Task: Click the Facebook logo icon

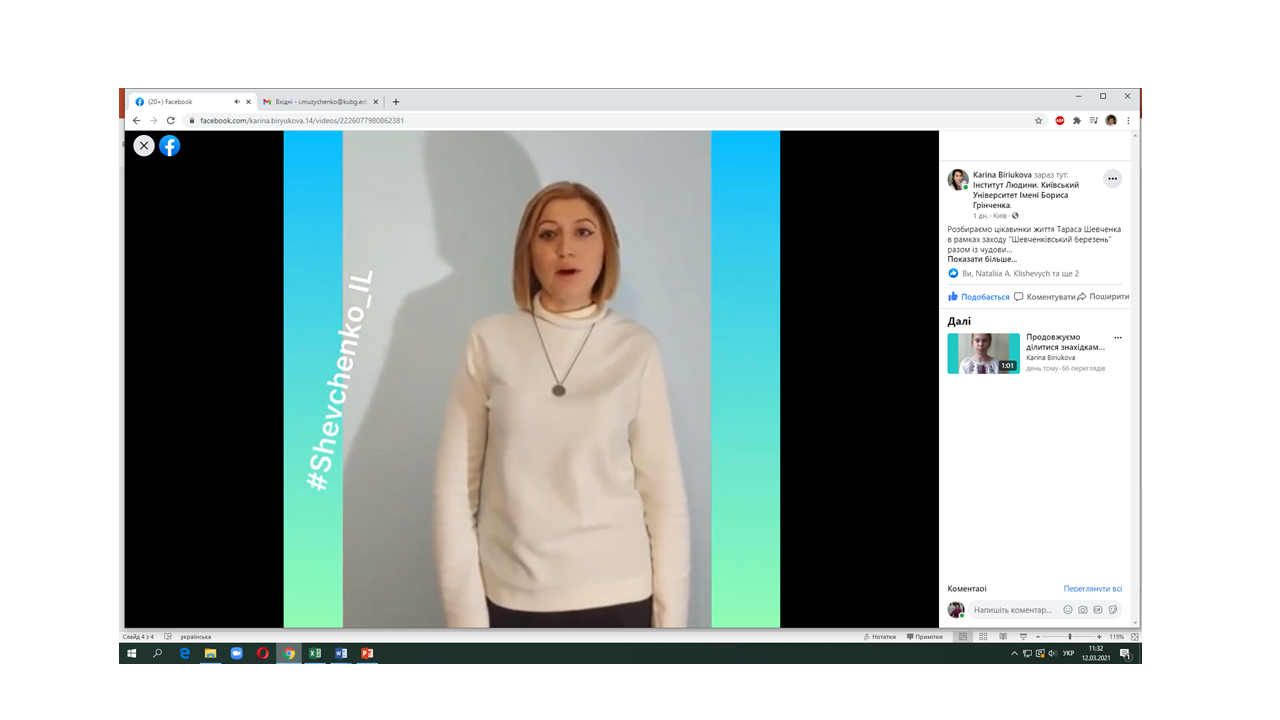Action: [170, 146]
